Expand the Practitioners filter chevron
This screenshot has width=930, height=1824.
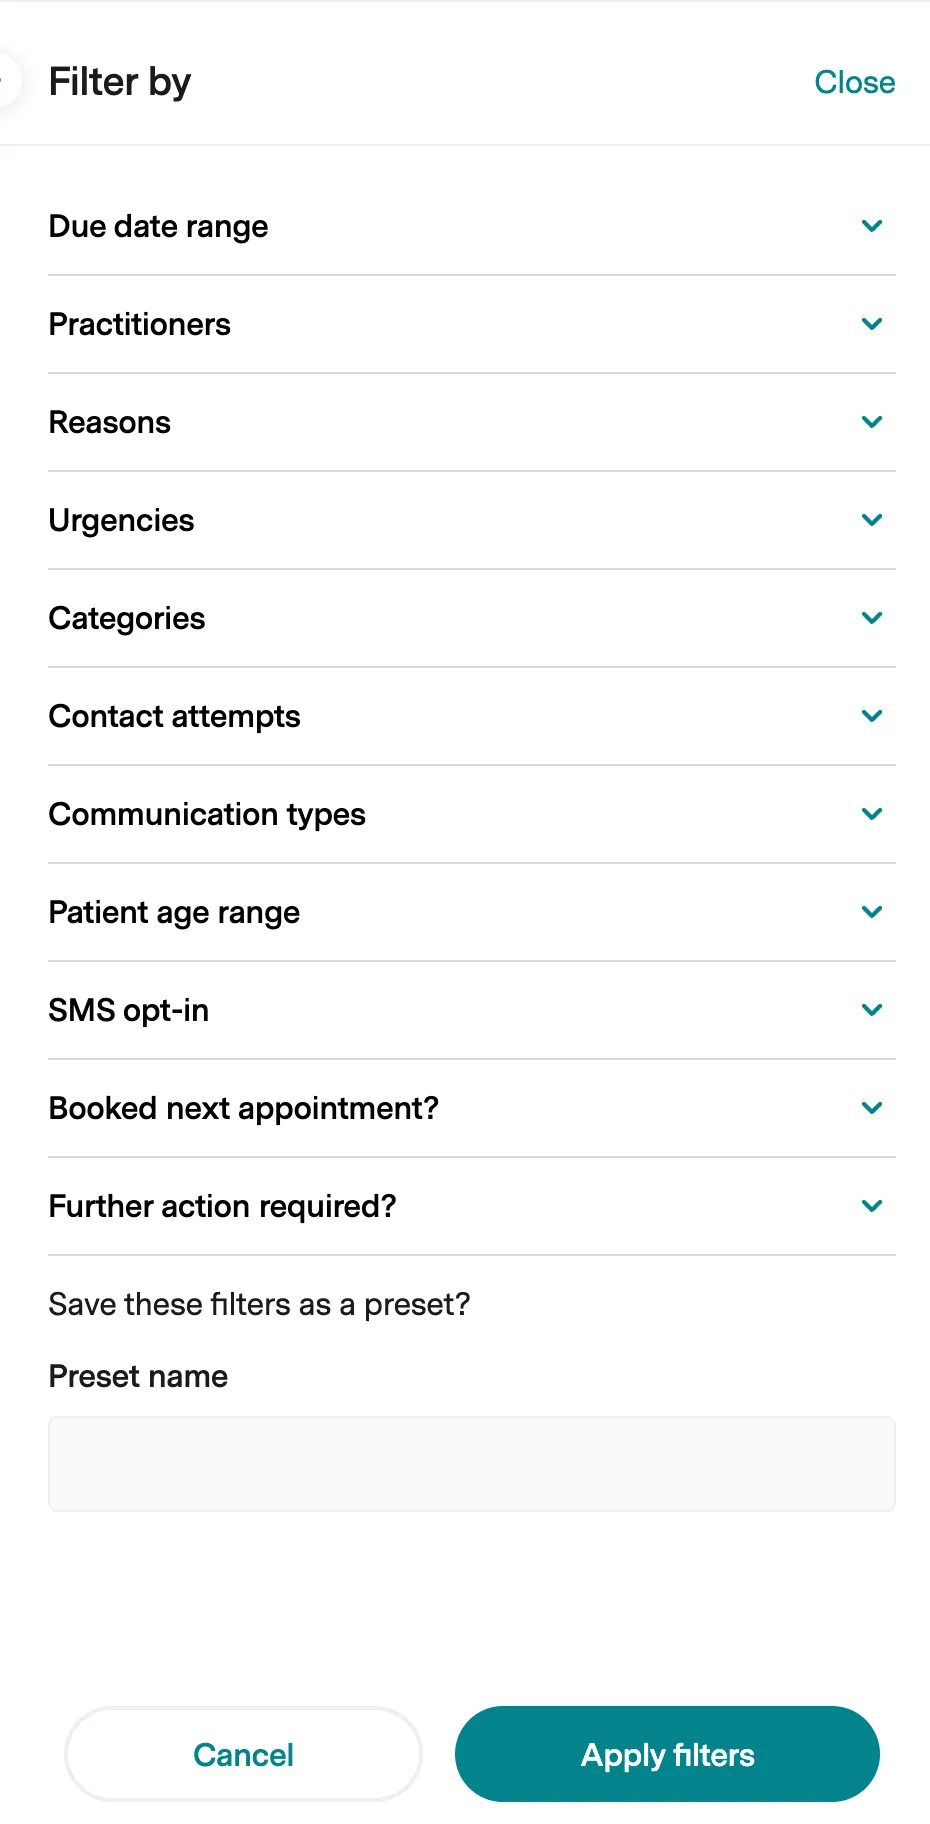pos(872,324)
